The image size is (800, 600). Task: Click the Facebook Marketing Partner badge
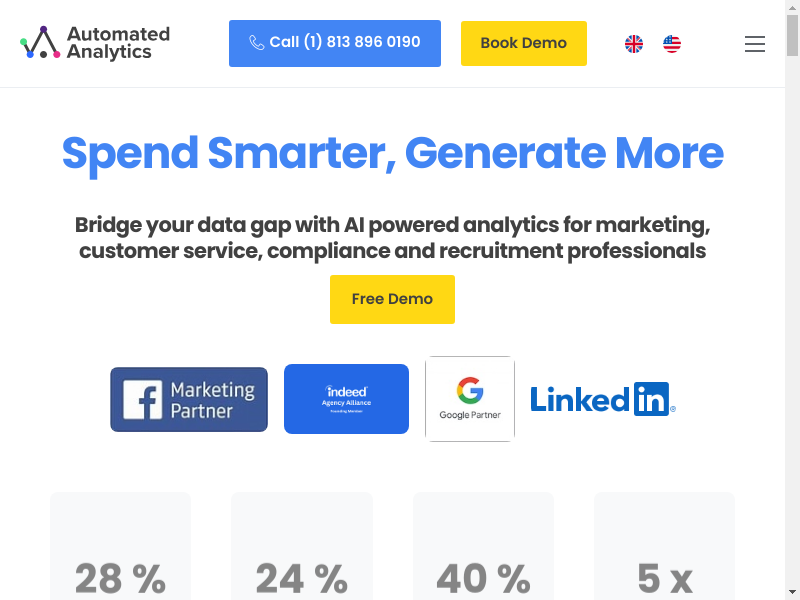pos(189,399)
